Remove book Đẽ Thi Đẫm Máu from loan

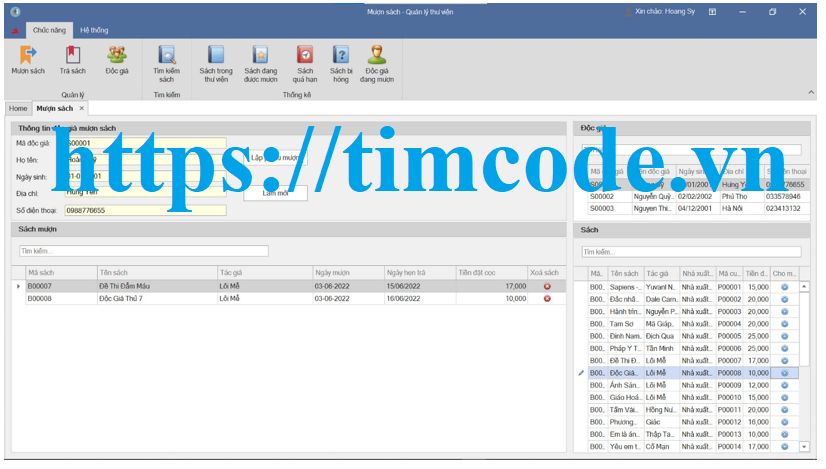[547, 286]
